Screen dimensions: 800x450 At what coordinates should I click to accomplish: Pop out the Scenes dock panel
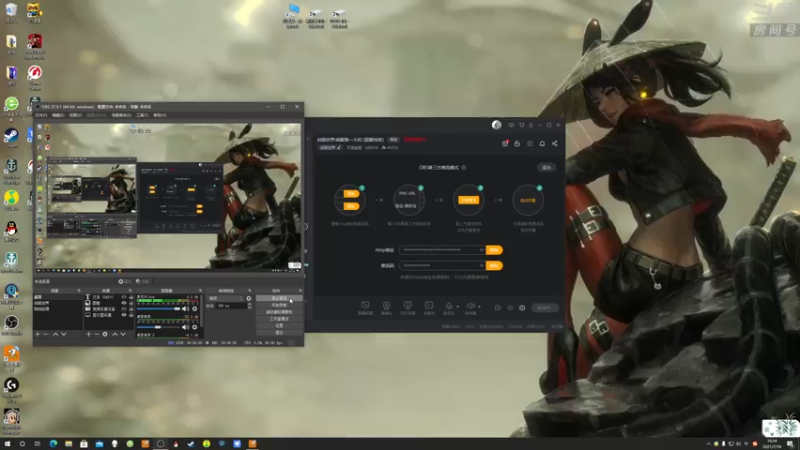click(x=79, y=291)
